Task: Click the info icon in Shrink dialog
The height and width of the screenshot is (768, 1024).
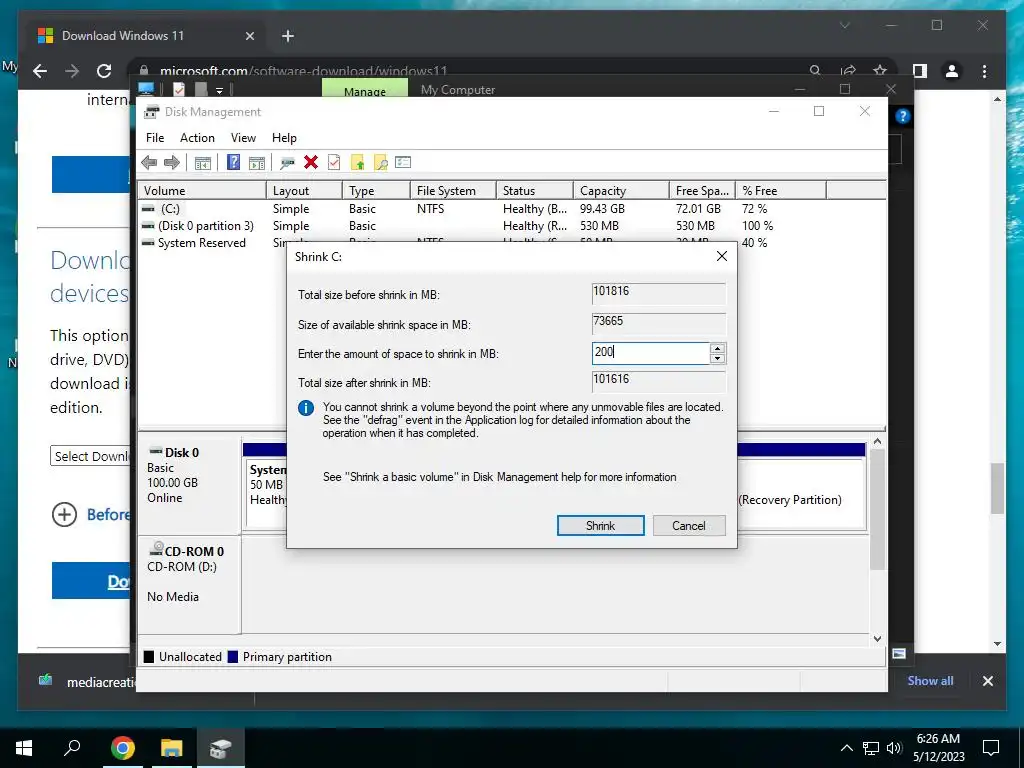Action: (x=306, y=408)
